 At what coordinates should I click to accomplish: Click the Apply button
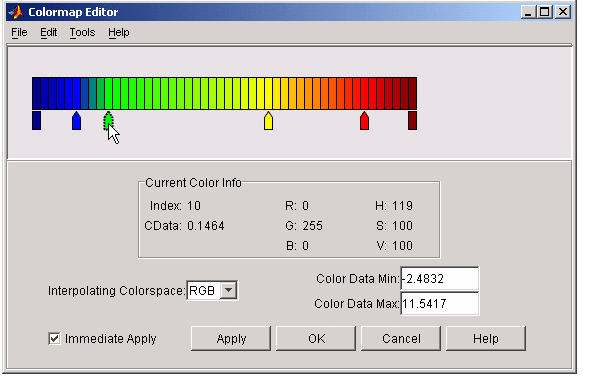click(231, 339)
